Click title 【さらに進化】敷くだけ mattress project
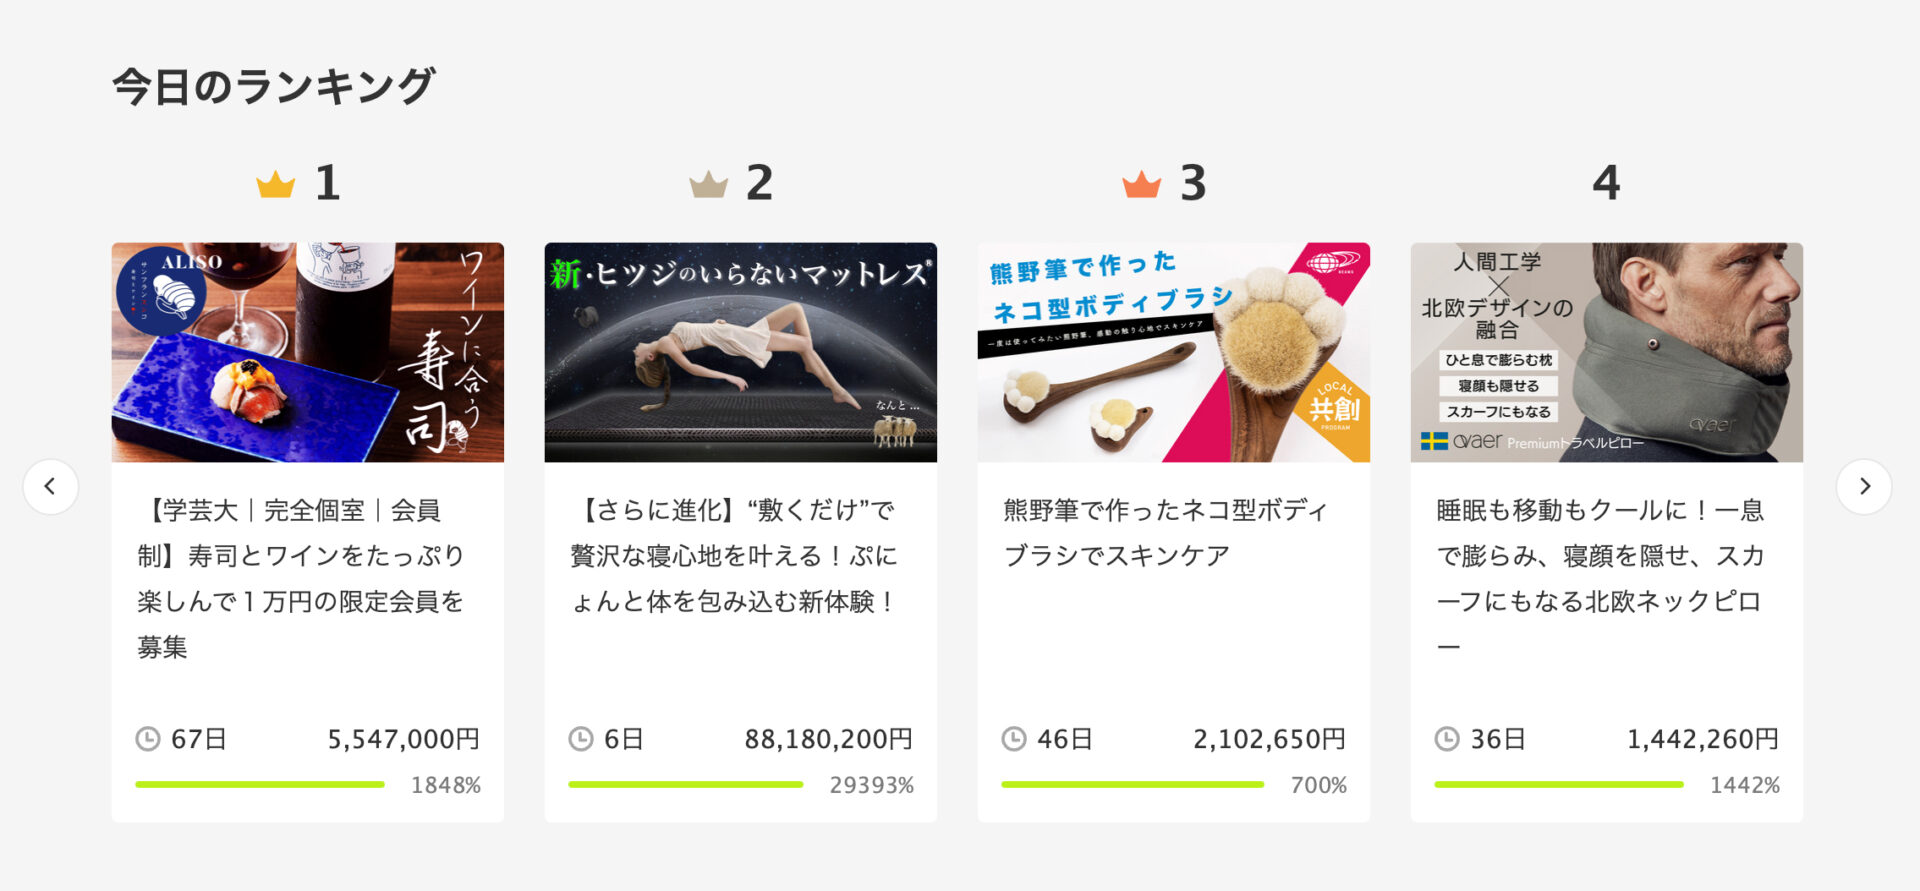Image resolution: width=1920 pixels, height=891 pixels. point(734,556)
